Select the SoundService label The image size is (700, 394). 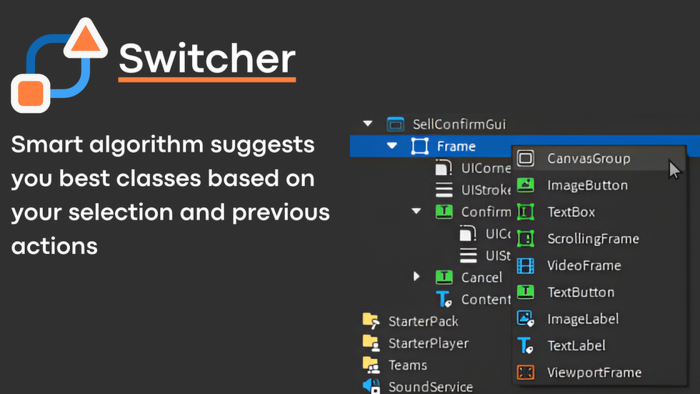tap(430, 386)
